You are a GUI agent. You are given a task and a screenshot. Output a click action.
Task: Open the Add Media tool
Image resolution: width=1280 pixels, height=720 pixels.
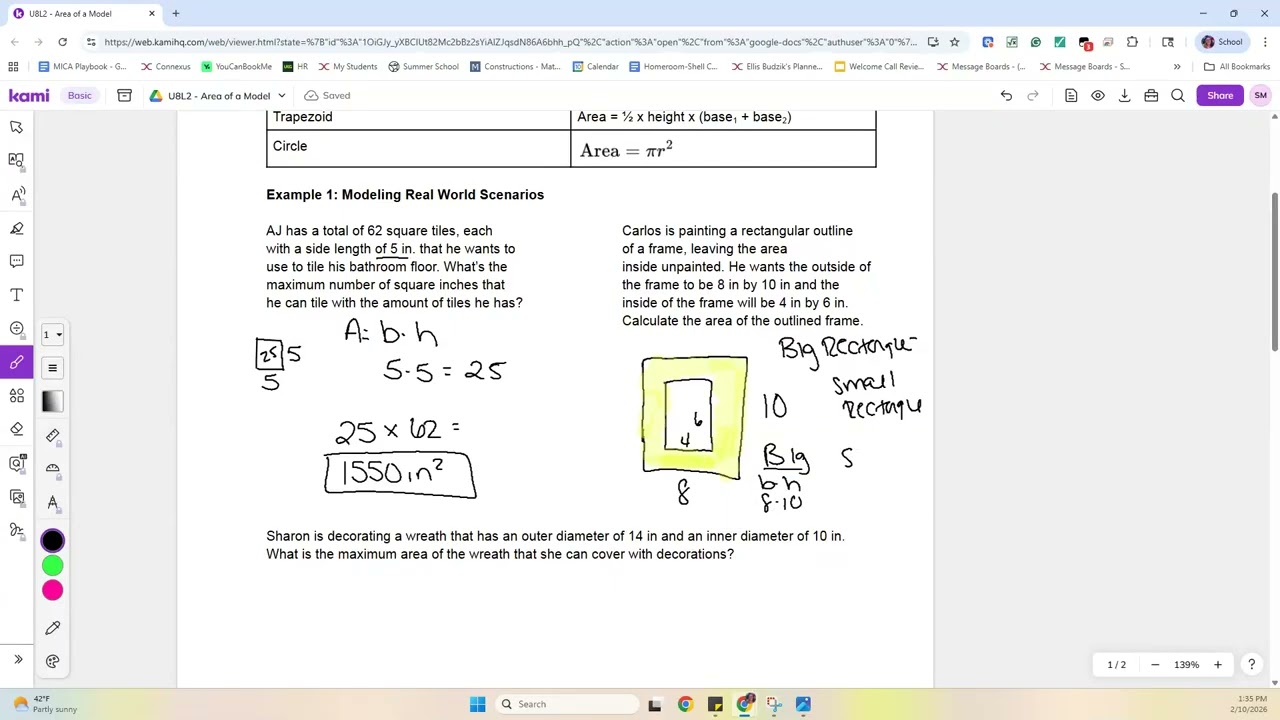(x=17, y=463)
